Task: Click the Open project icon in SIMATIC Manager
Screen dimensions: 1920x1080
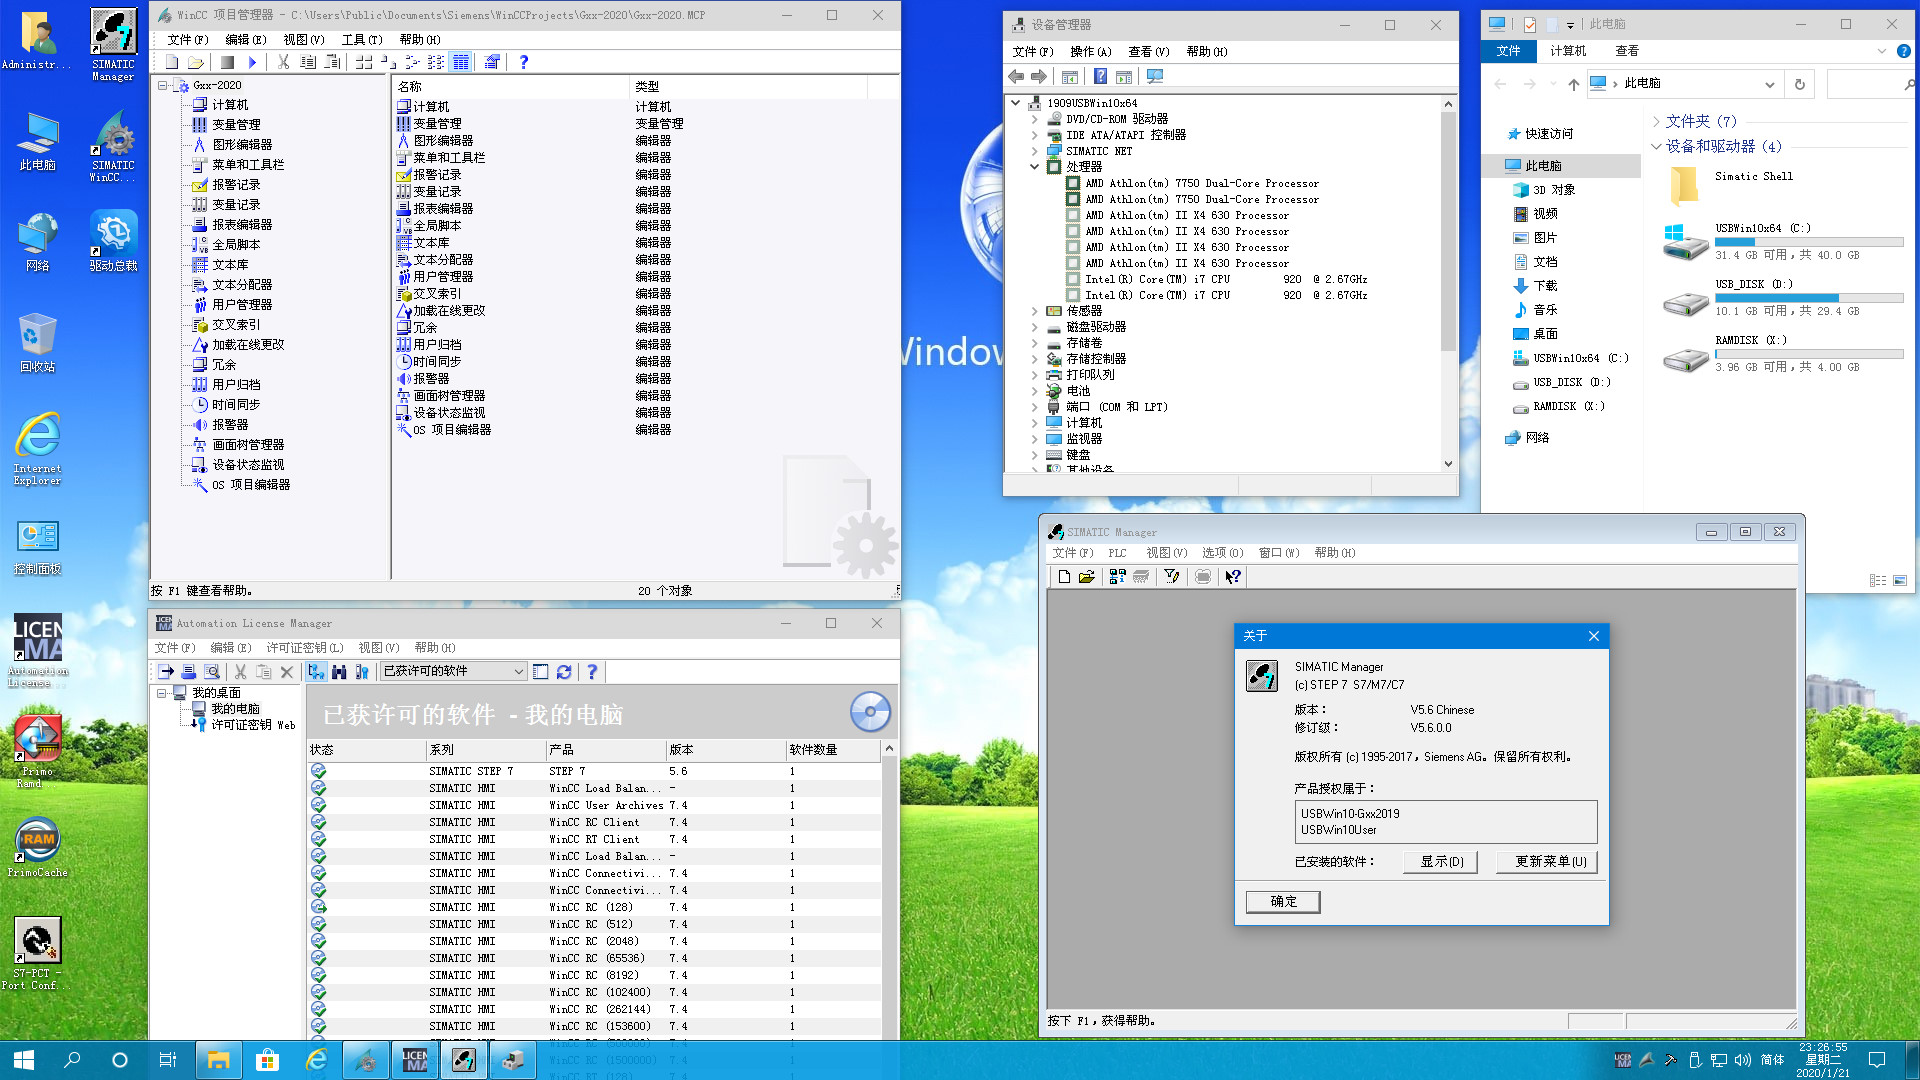Action: [x=1087, y=577]
